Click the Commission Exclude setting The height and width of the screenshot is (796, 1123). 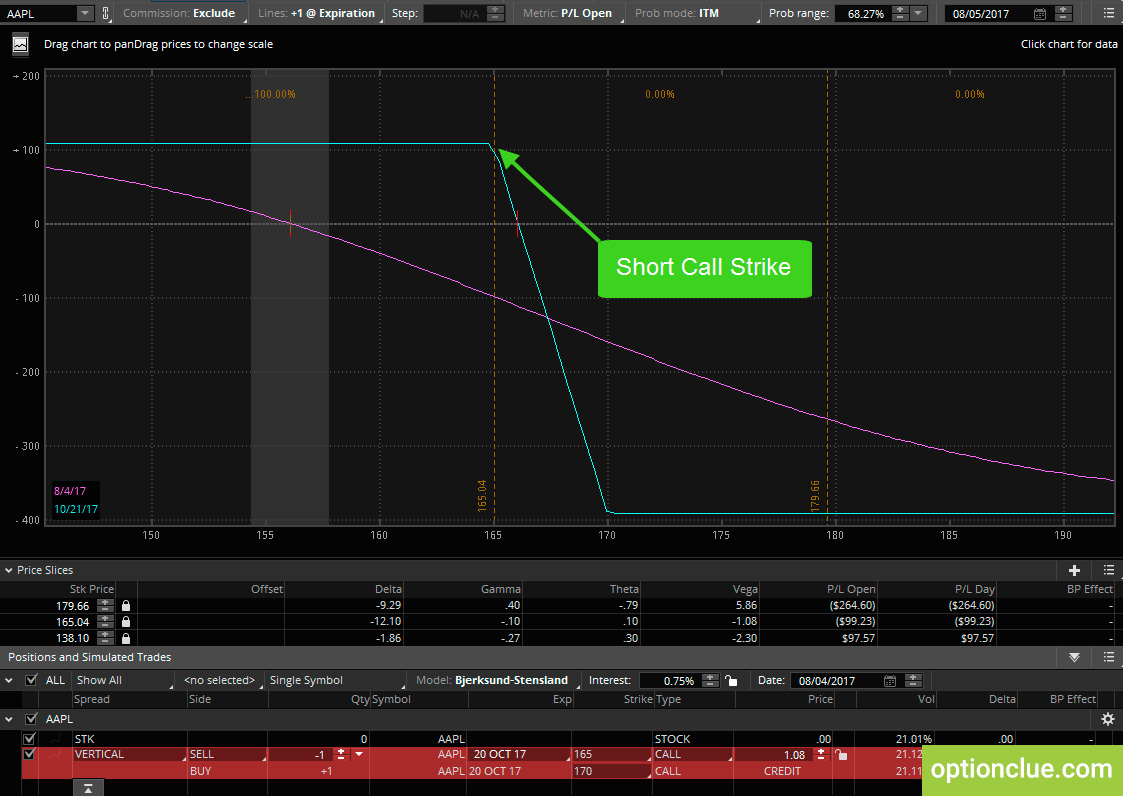[179, 14]
